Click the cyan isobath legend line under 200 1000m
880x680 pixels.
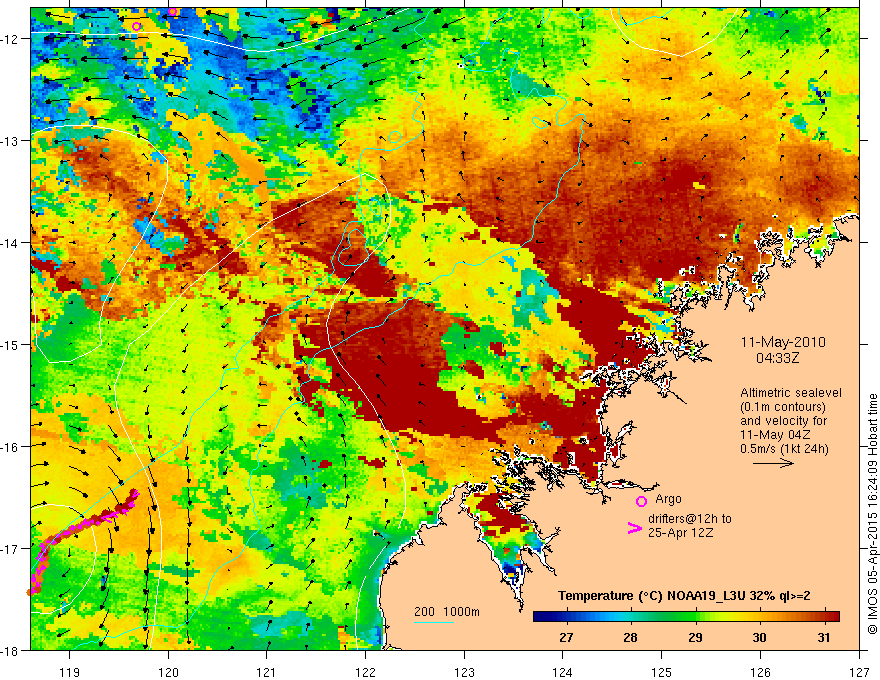click(434, 622)
